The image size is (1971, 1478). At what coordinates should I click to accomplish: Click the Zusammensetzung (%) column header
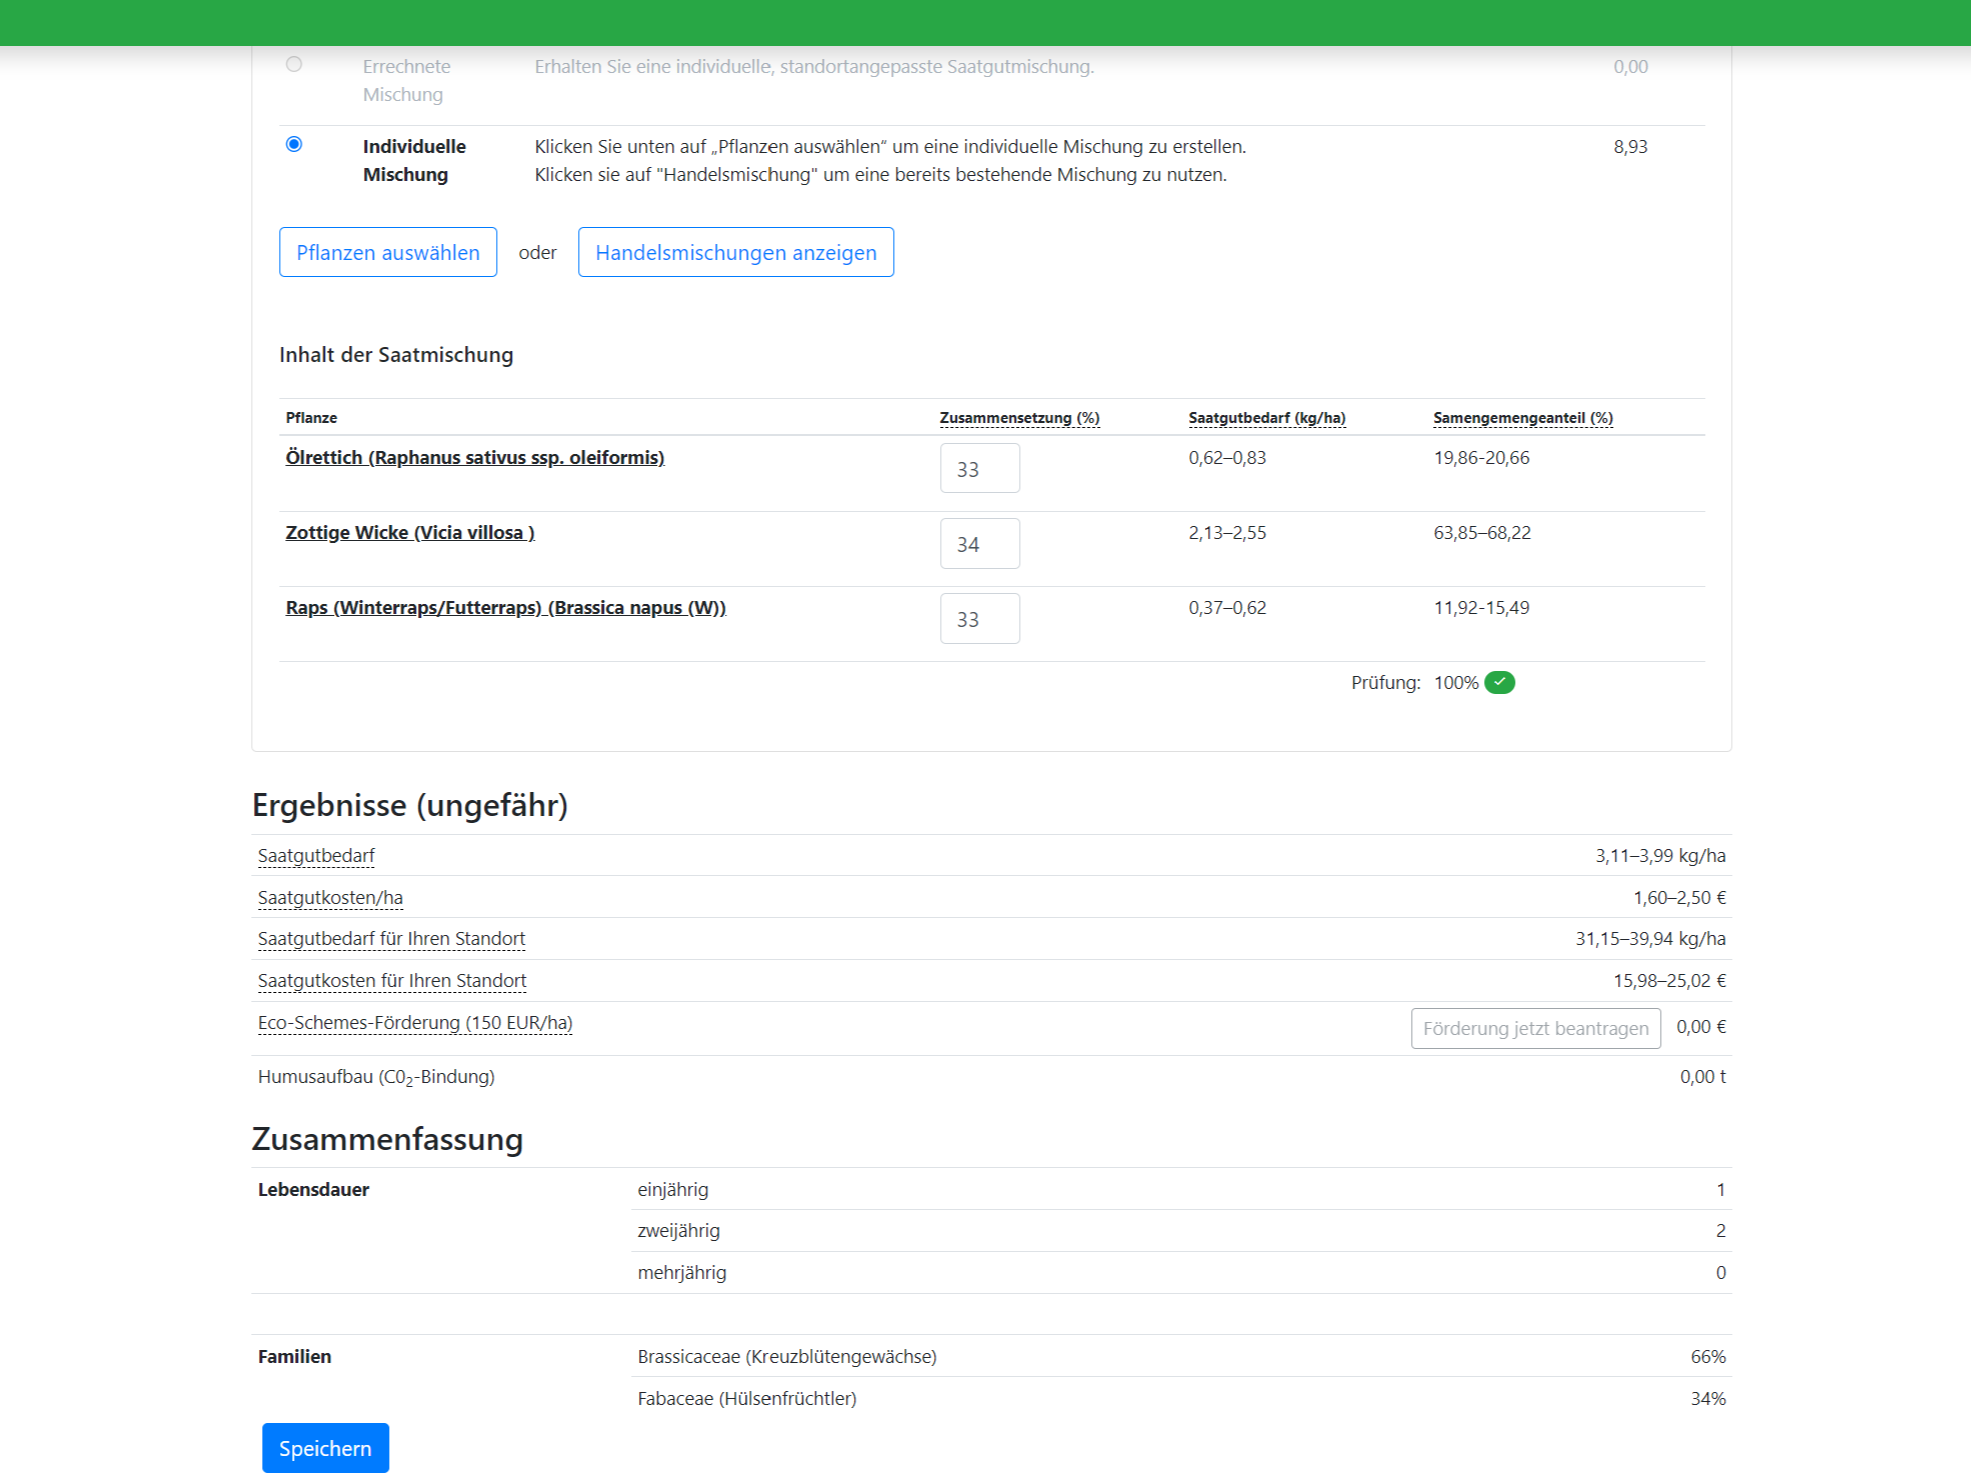1019,417
